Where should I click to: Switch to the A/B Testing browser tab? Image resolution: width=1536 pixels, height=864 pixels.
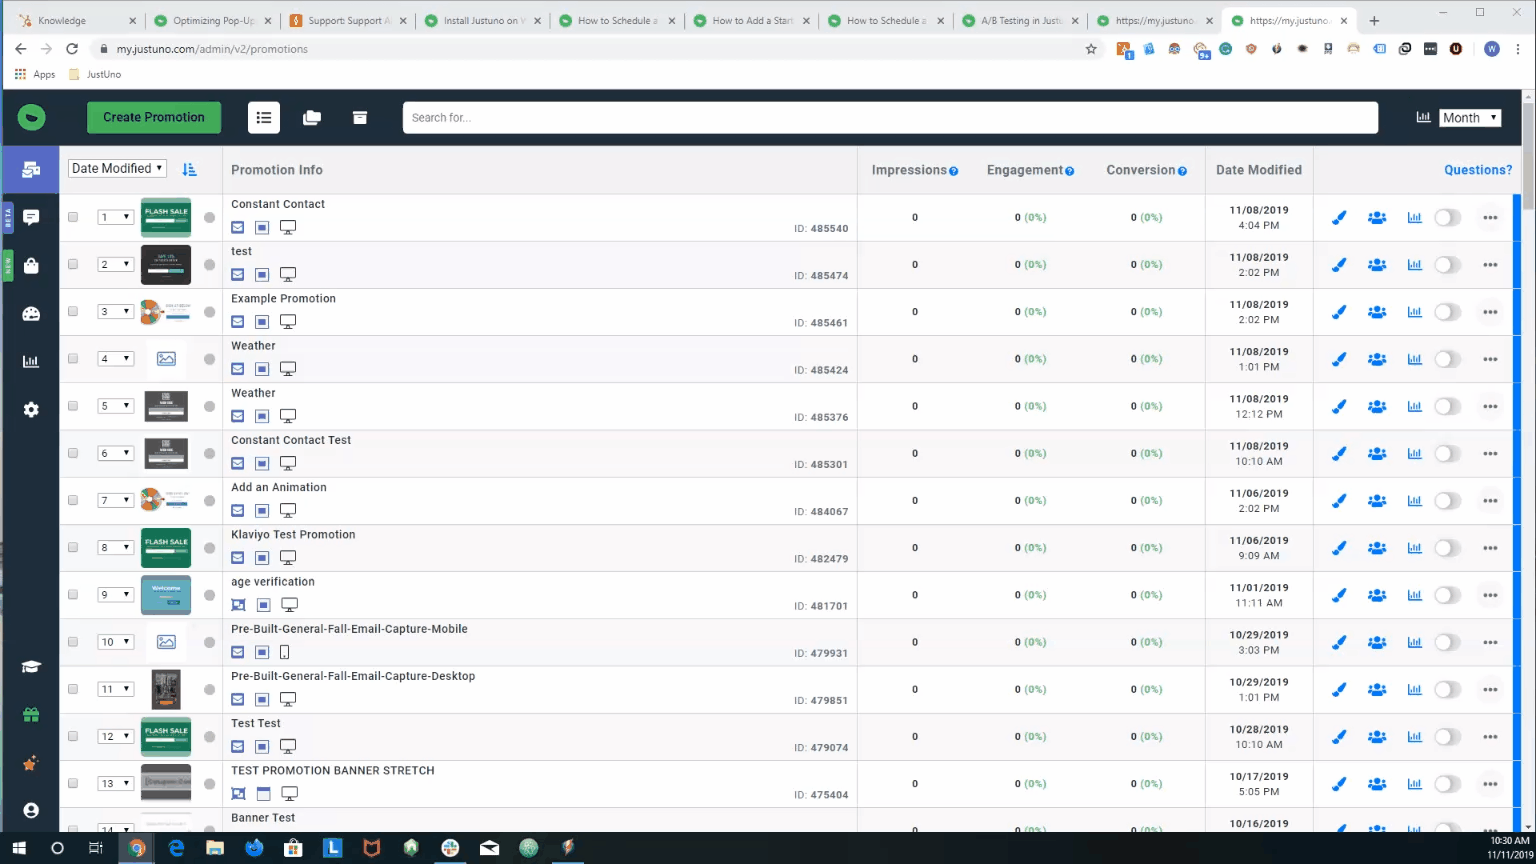click(x=1021, y=18)
